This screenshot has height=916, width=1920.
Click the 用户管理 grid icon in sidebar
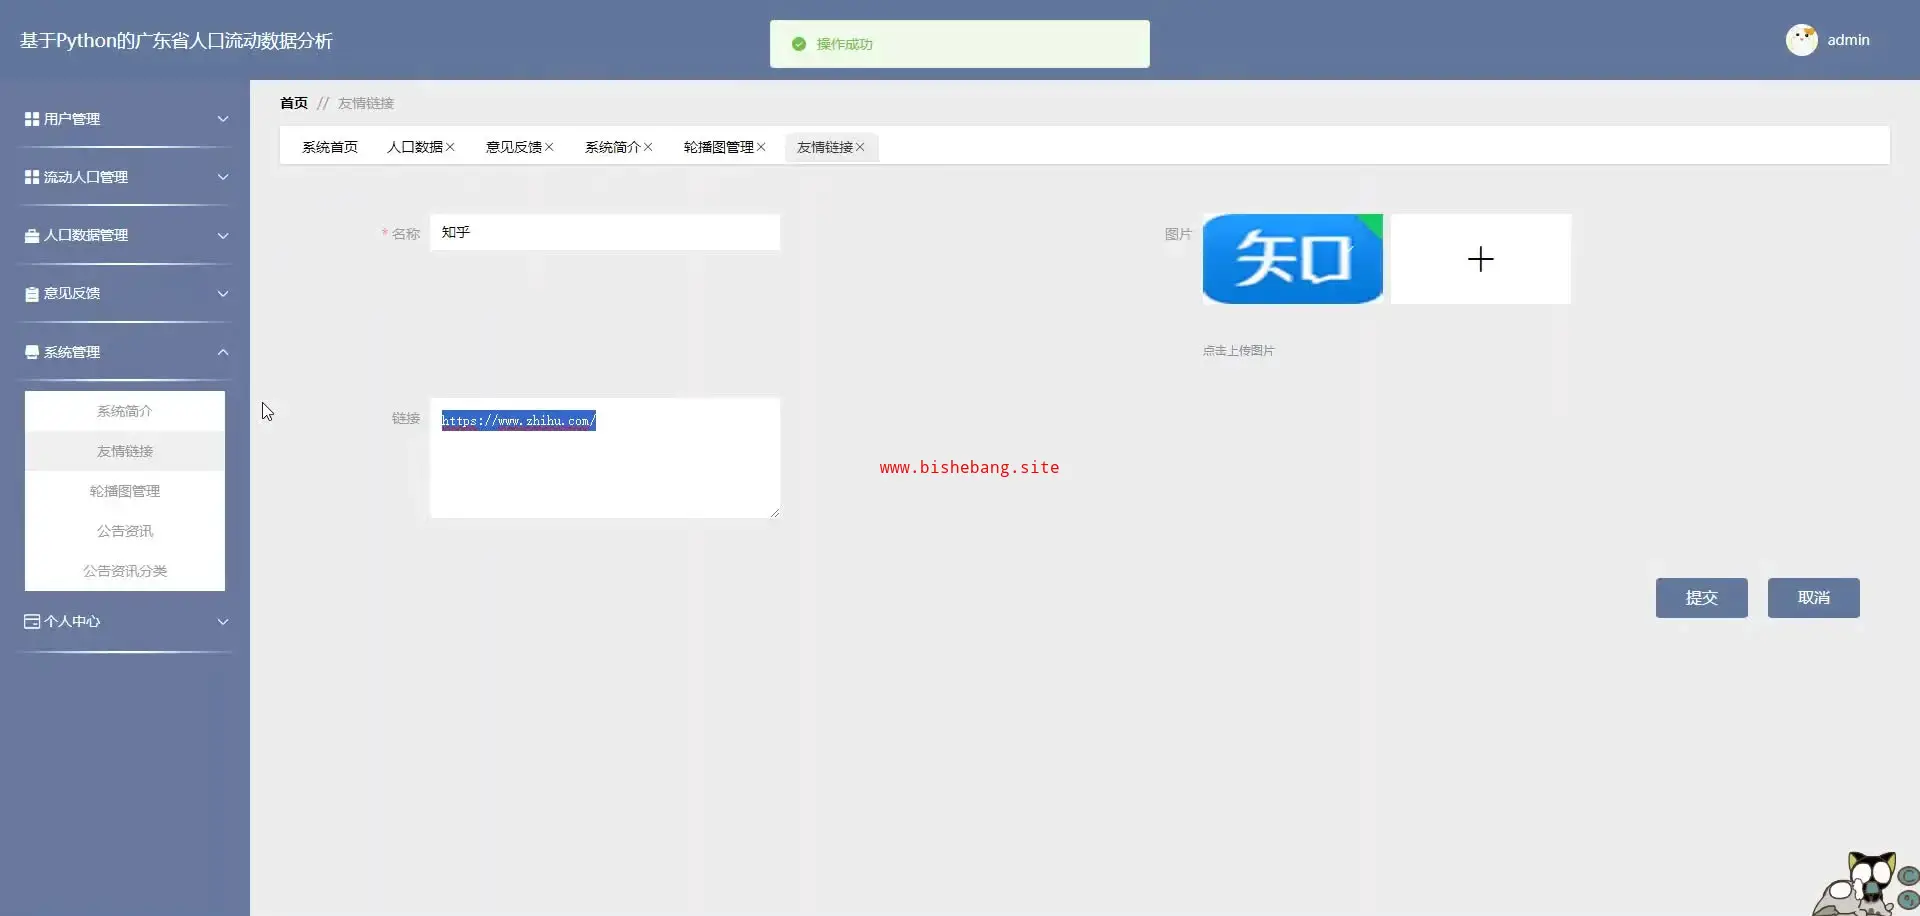pos(32,119)
